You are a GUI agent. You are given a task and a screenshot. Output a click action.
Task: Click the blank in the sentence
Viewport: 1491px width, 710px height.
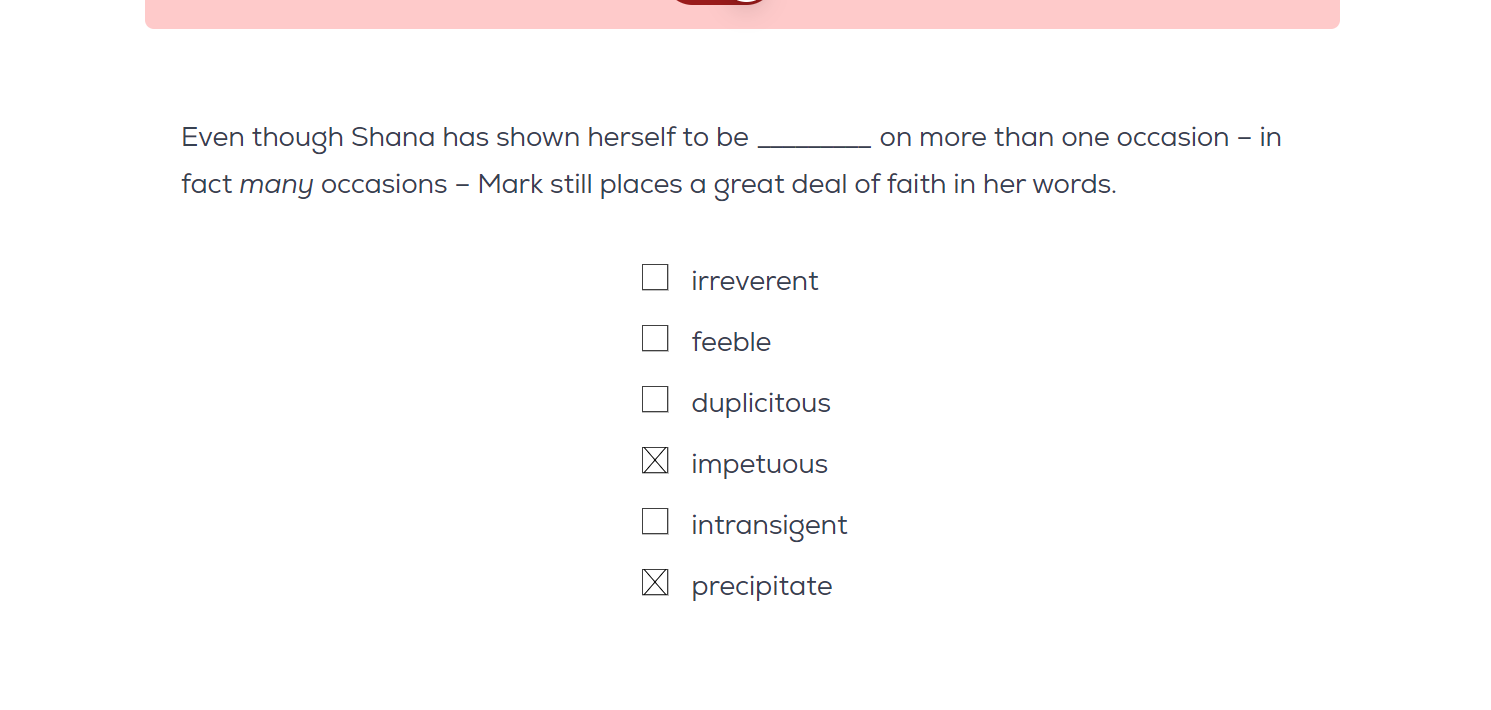[814, 138]
